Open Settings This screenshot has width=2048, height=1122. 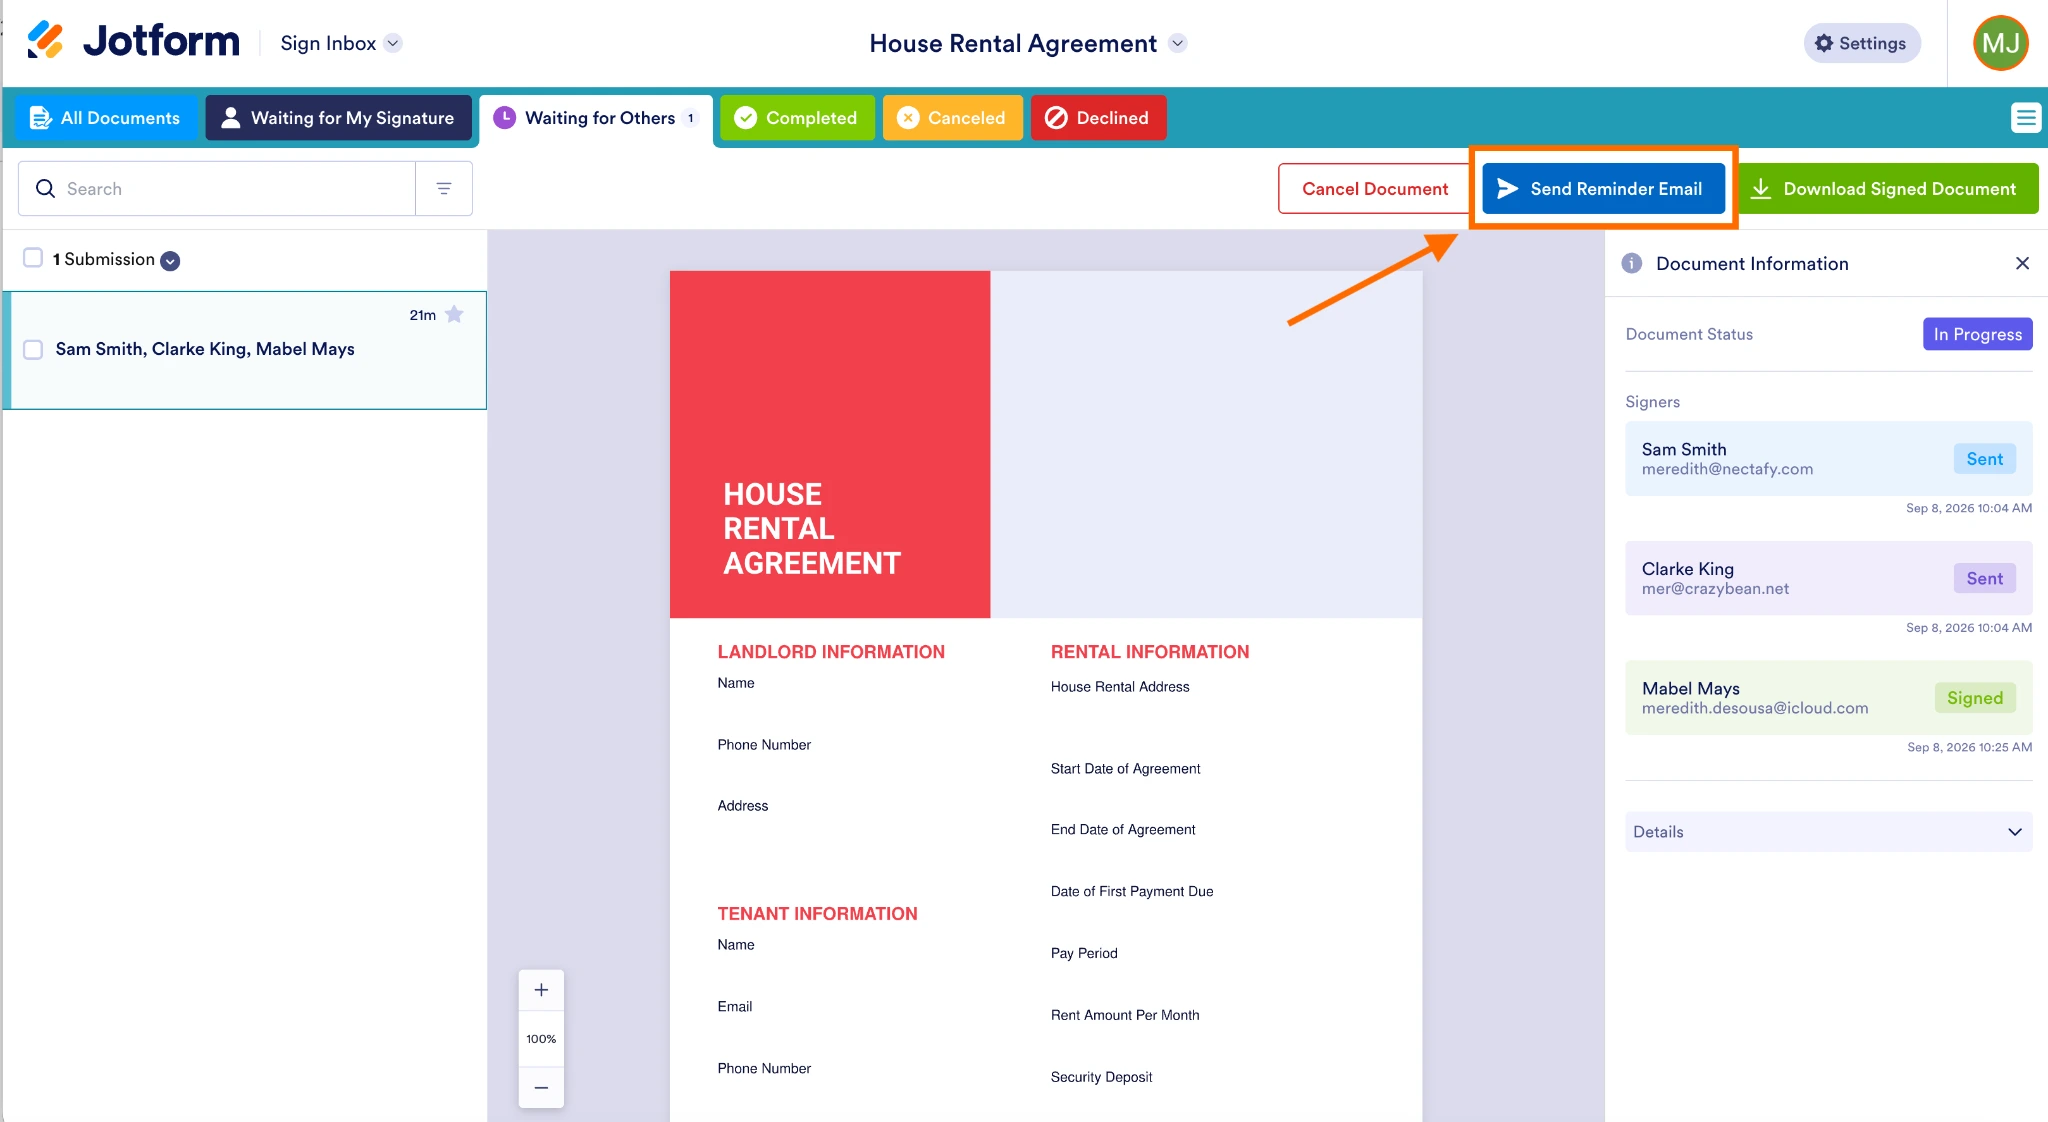(1861, 43)
